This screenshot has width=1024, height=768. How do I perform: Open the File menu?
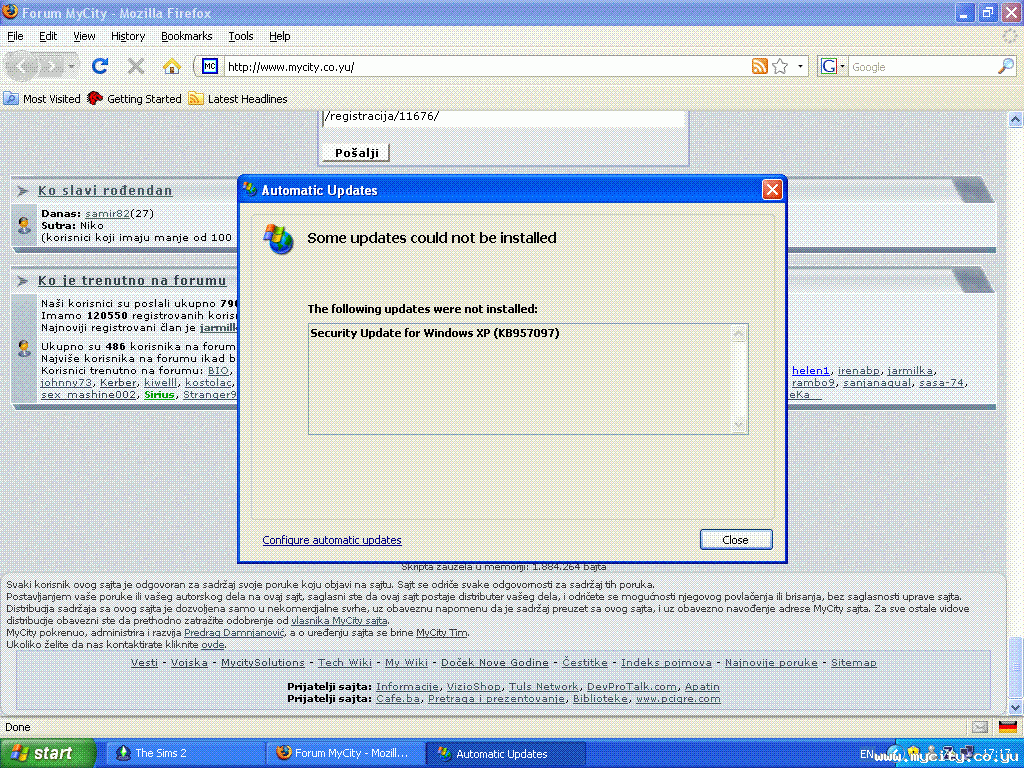pos(15,37)
